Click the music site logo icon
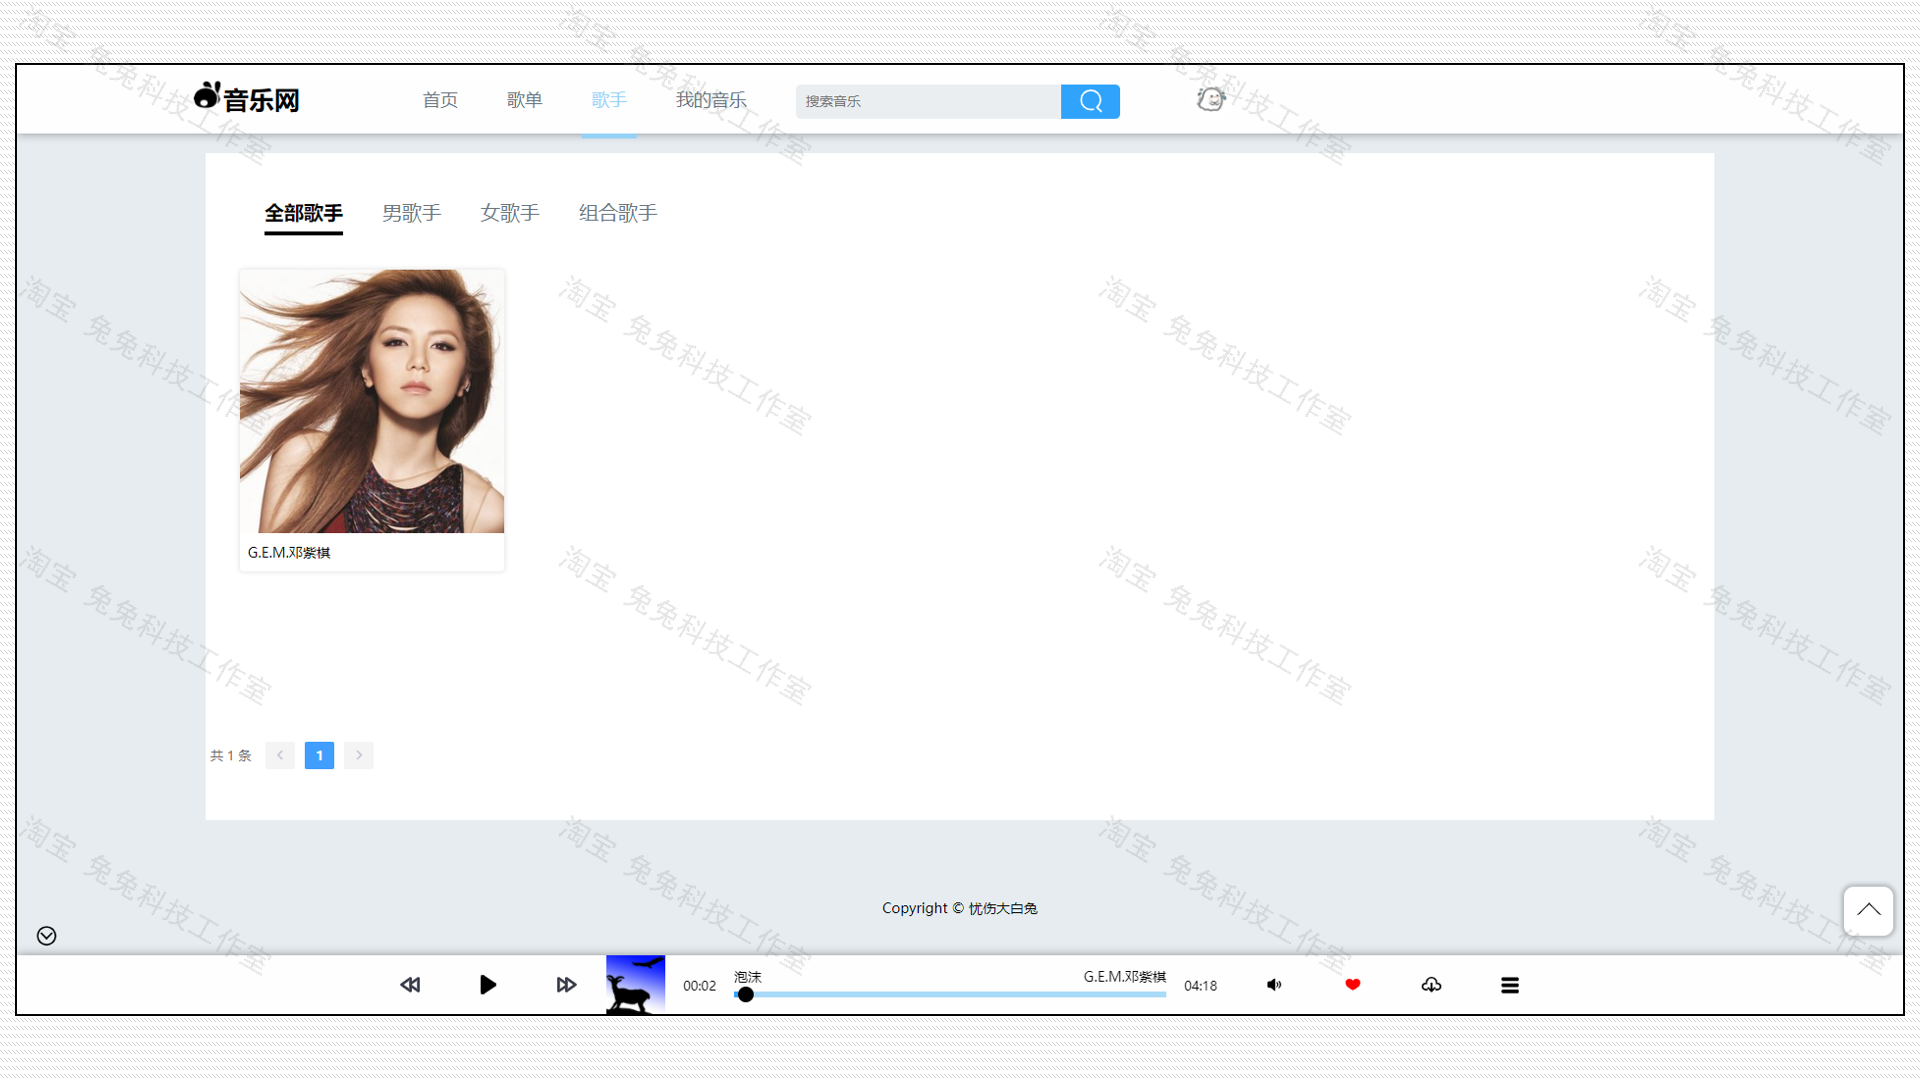This screenshot has width=1920, height=1080. (x=206, y=96)
